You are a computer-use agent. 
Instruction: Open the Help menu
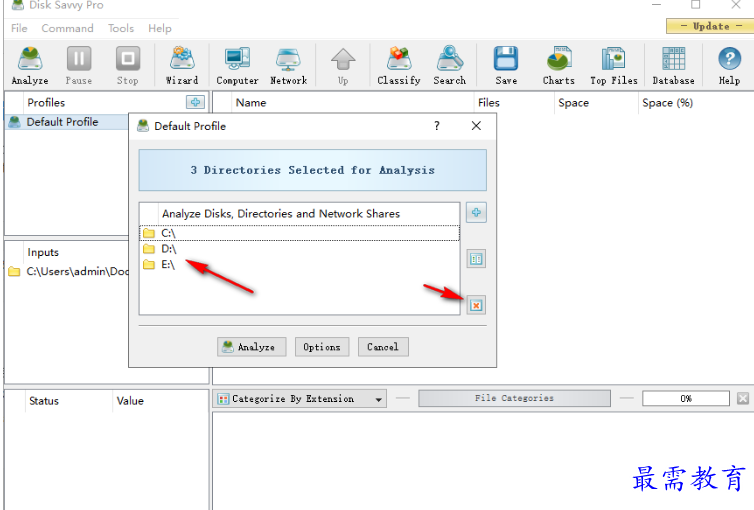[x=160, y=28]
